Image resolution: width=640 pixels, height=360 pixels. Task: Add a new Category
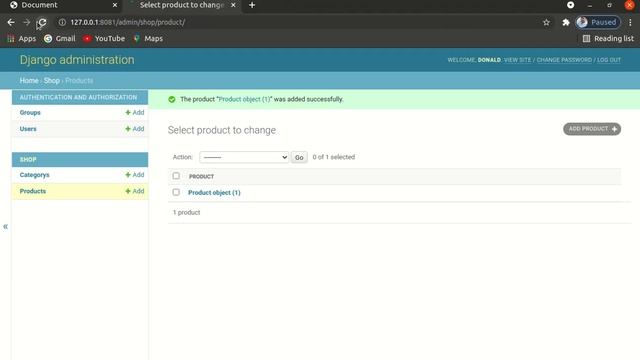pyautogui.click(x=135, y=175)
